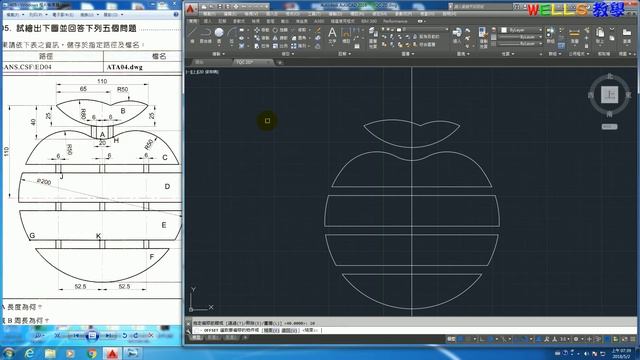The width and height of the screenshot is (640, 360).
Task: Toggle the grid display in status bar
Action: [x=460, y=340]
